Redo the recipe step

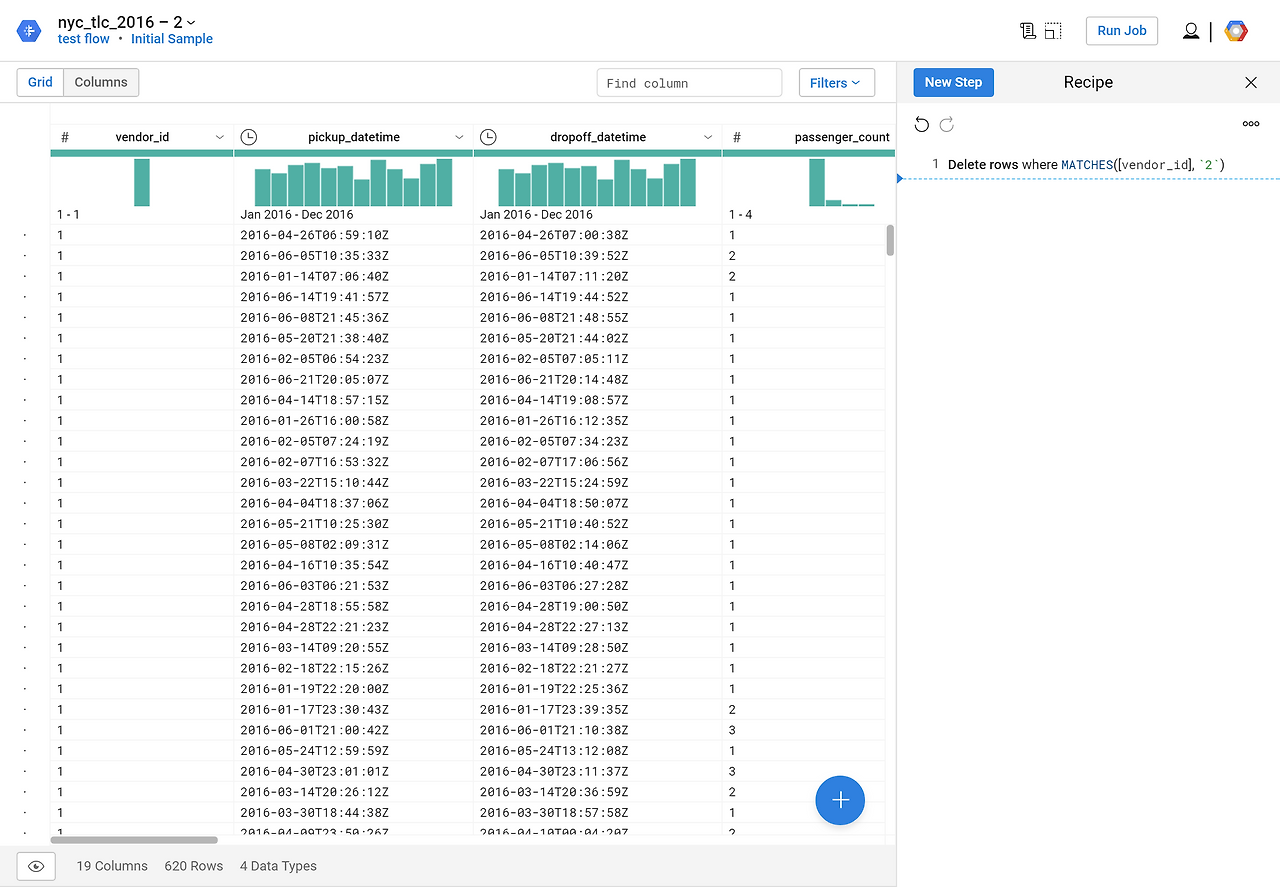pos(947,124)
